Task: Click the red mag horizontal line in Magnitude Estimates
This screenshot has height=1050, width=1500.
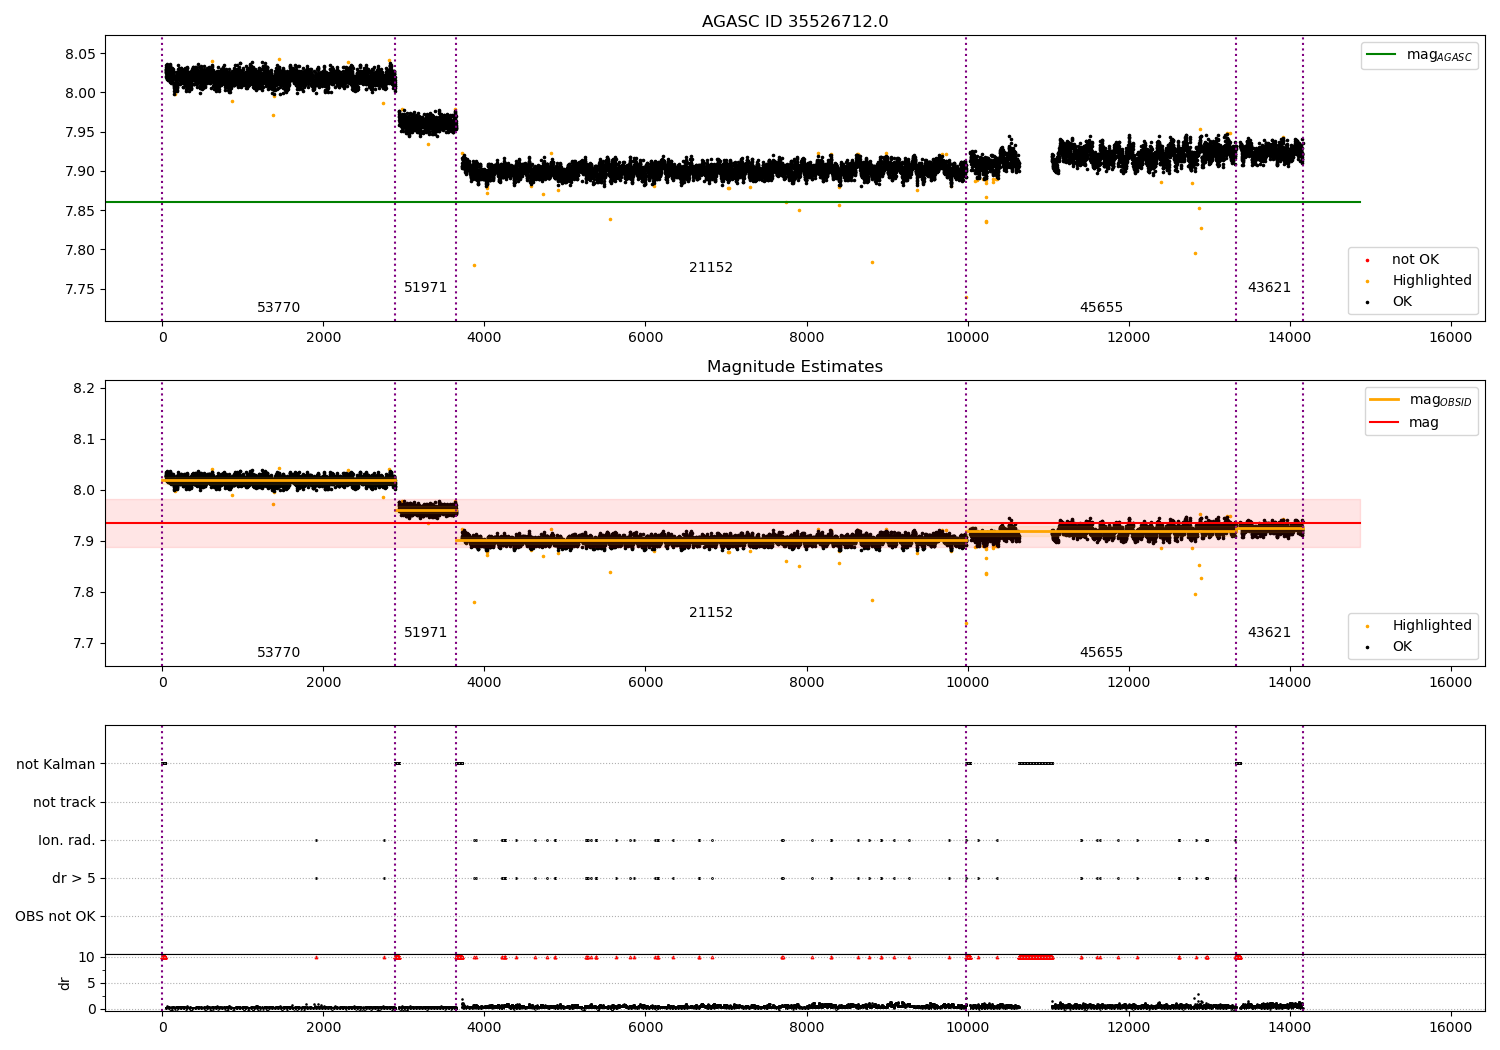Action: tap(732, 523)
